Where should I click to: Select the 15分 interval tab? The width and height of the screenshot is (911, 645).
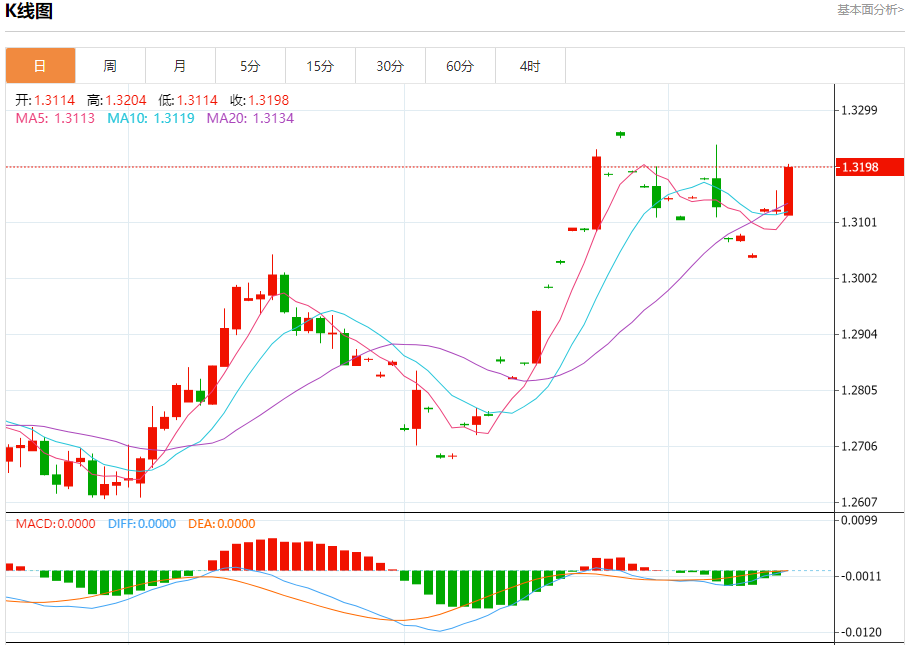click(x=320, y=66)
